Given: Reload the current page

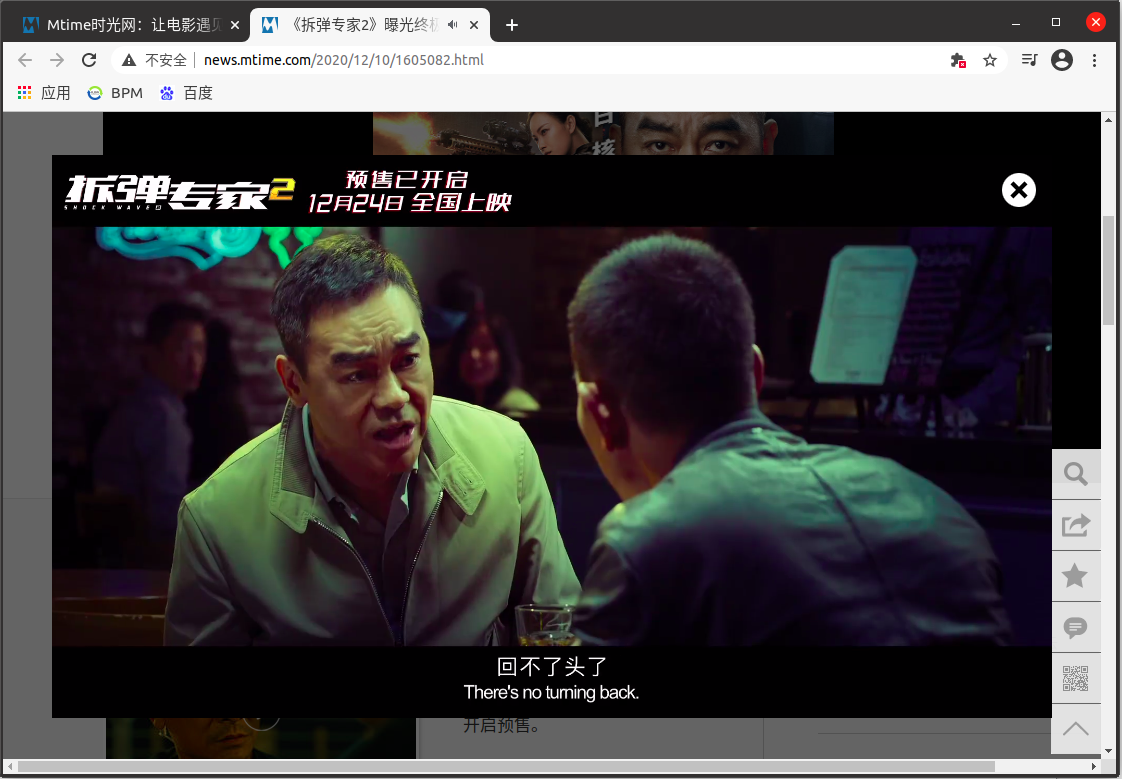Looking at the screenshot, I should coord(89,60).
